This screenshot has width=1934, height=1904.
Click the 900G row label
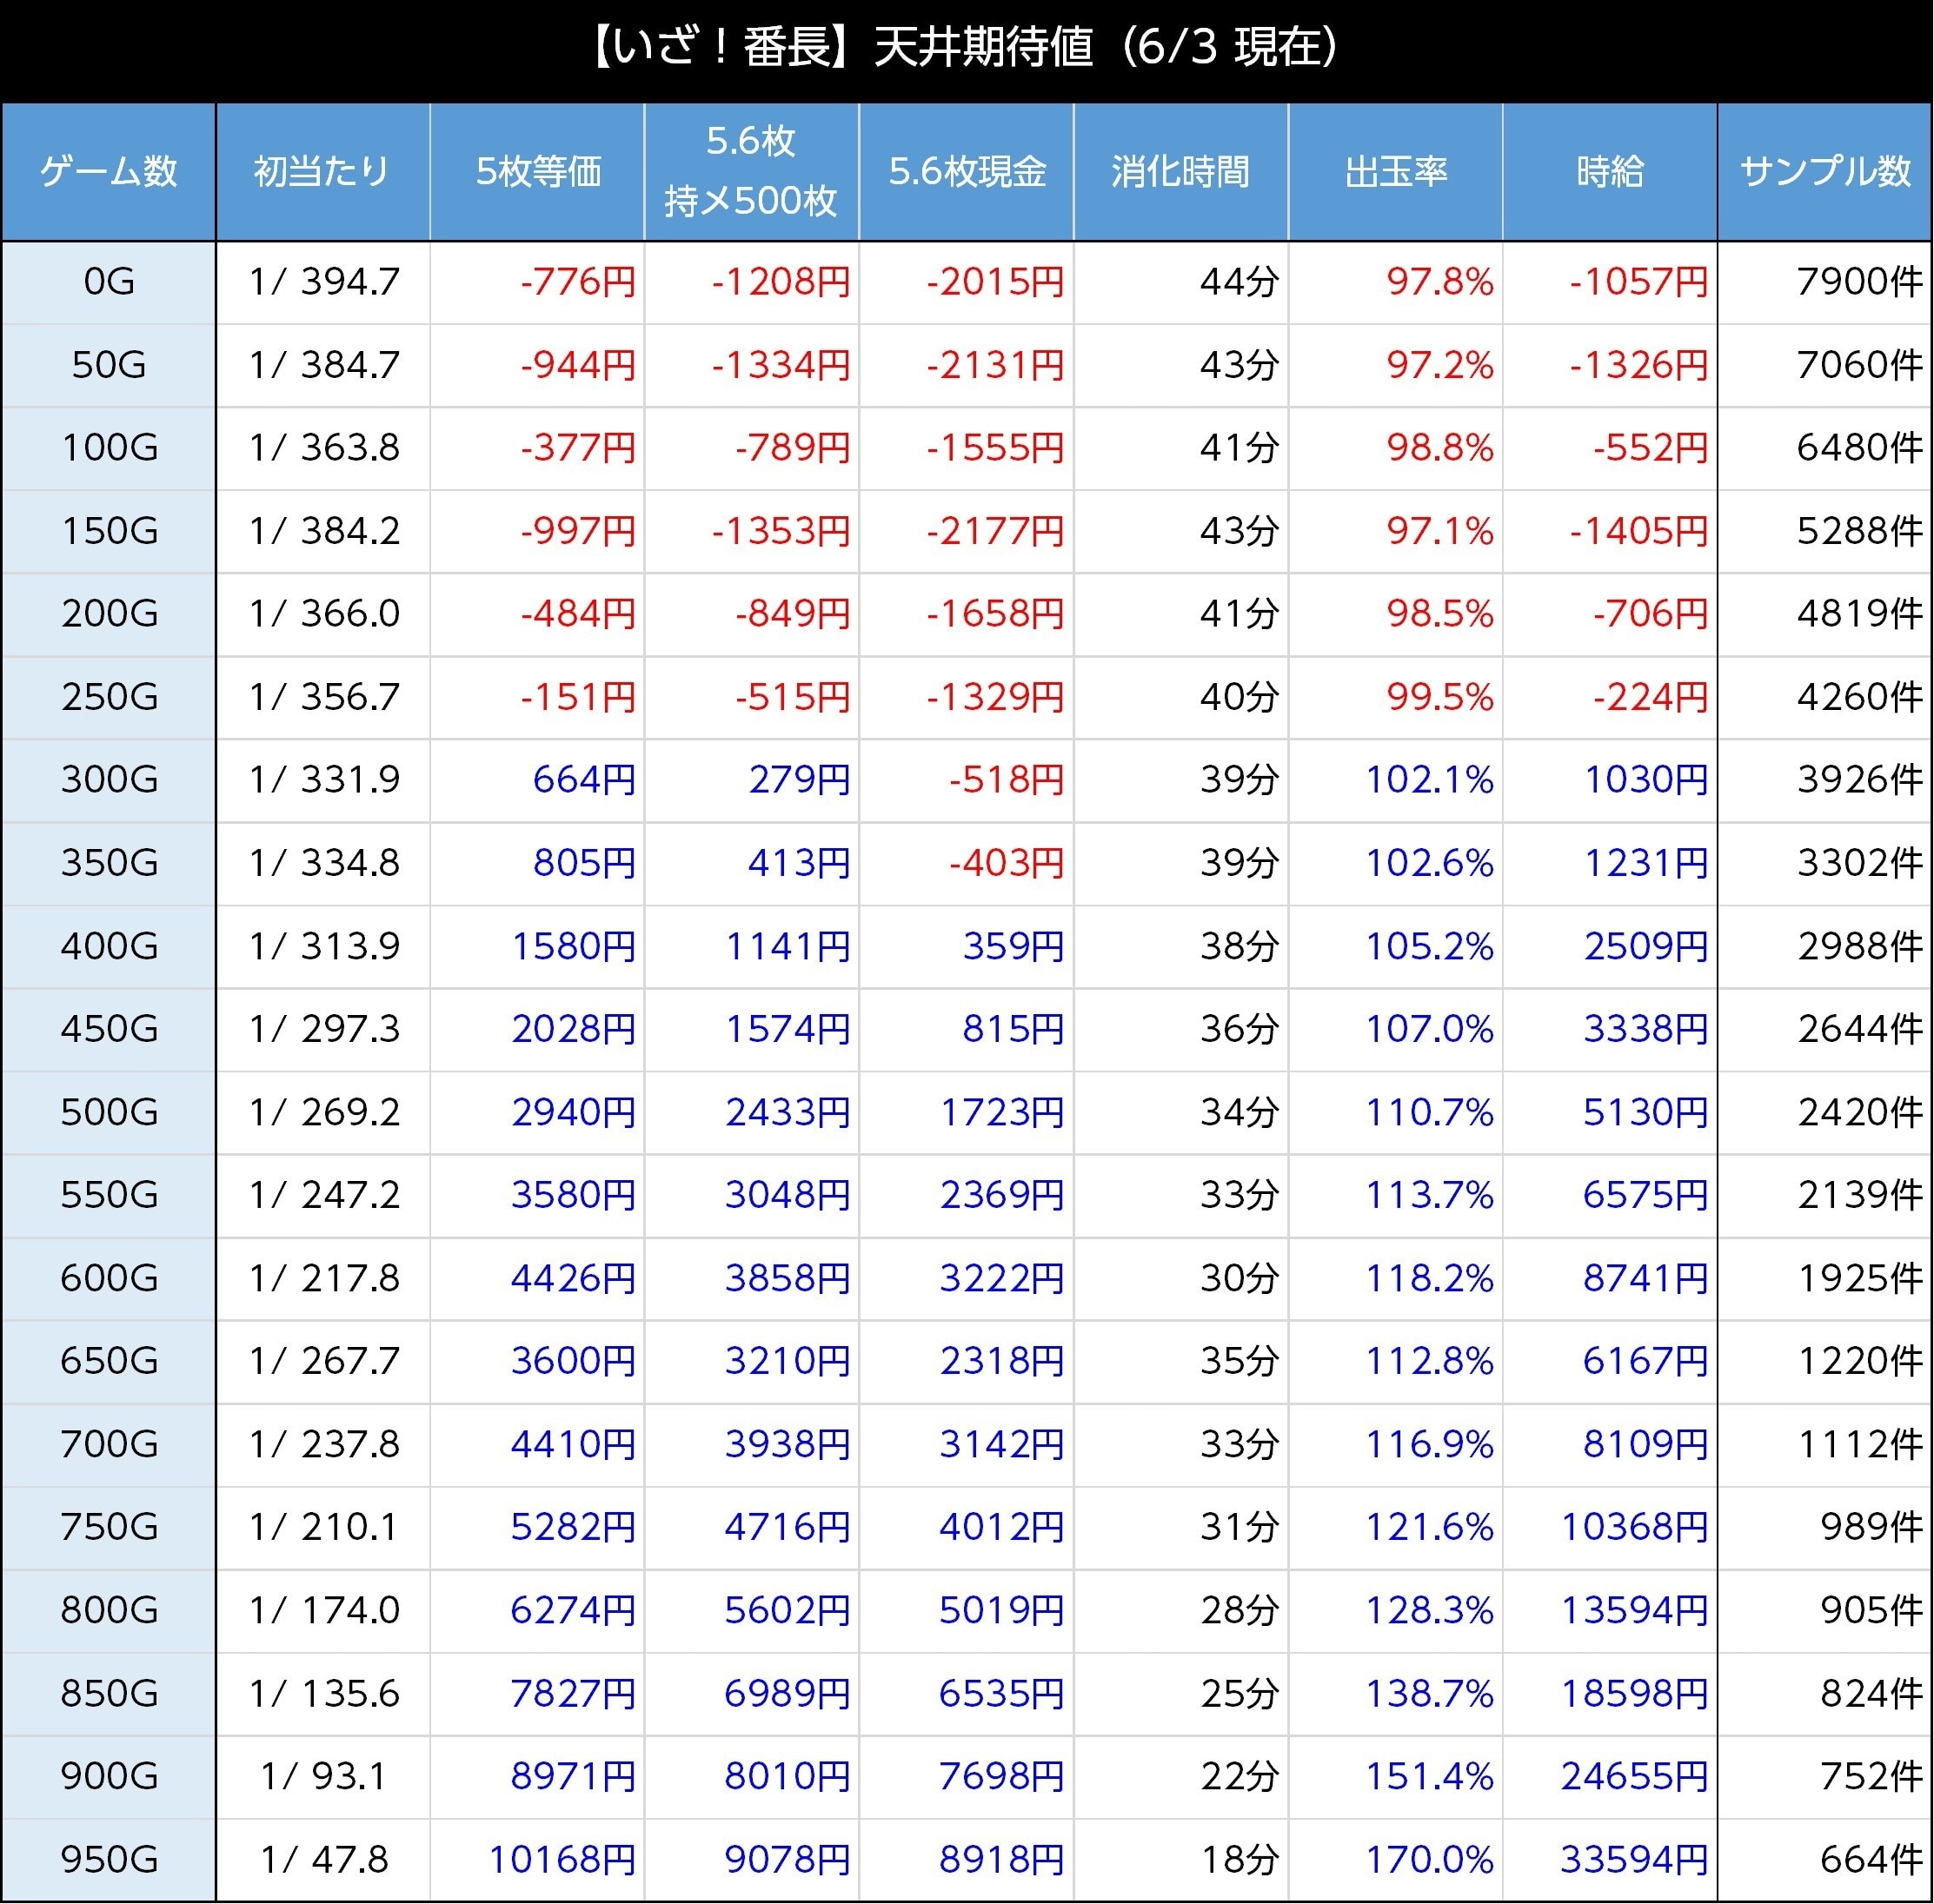108,1776
